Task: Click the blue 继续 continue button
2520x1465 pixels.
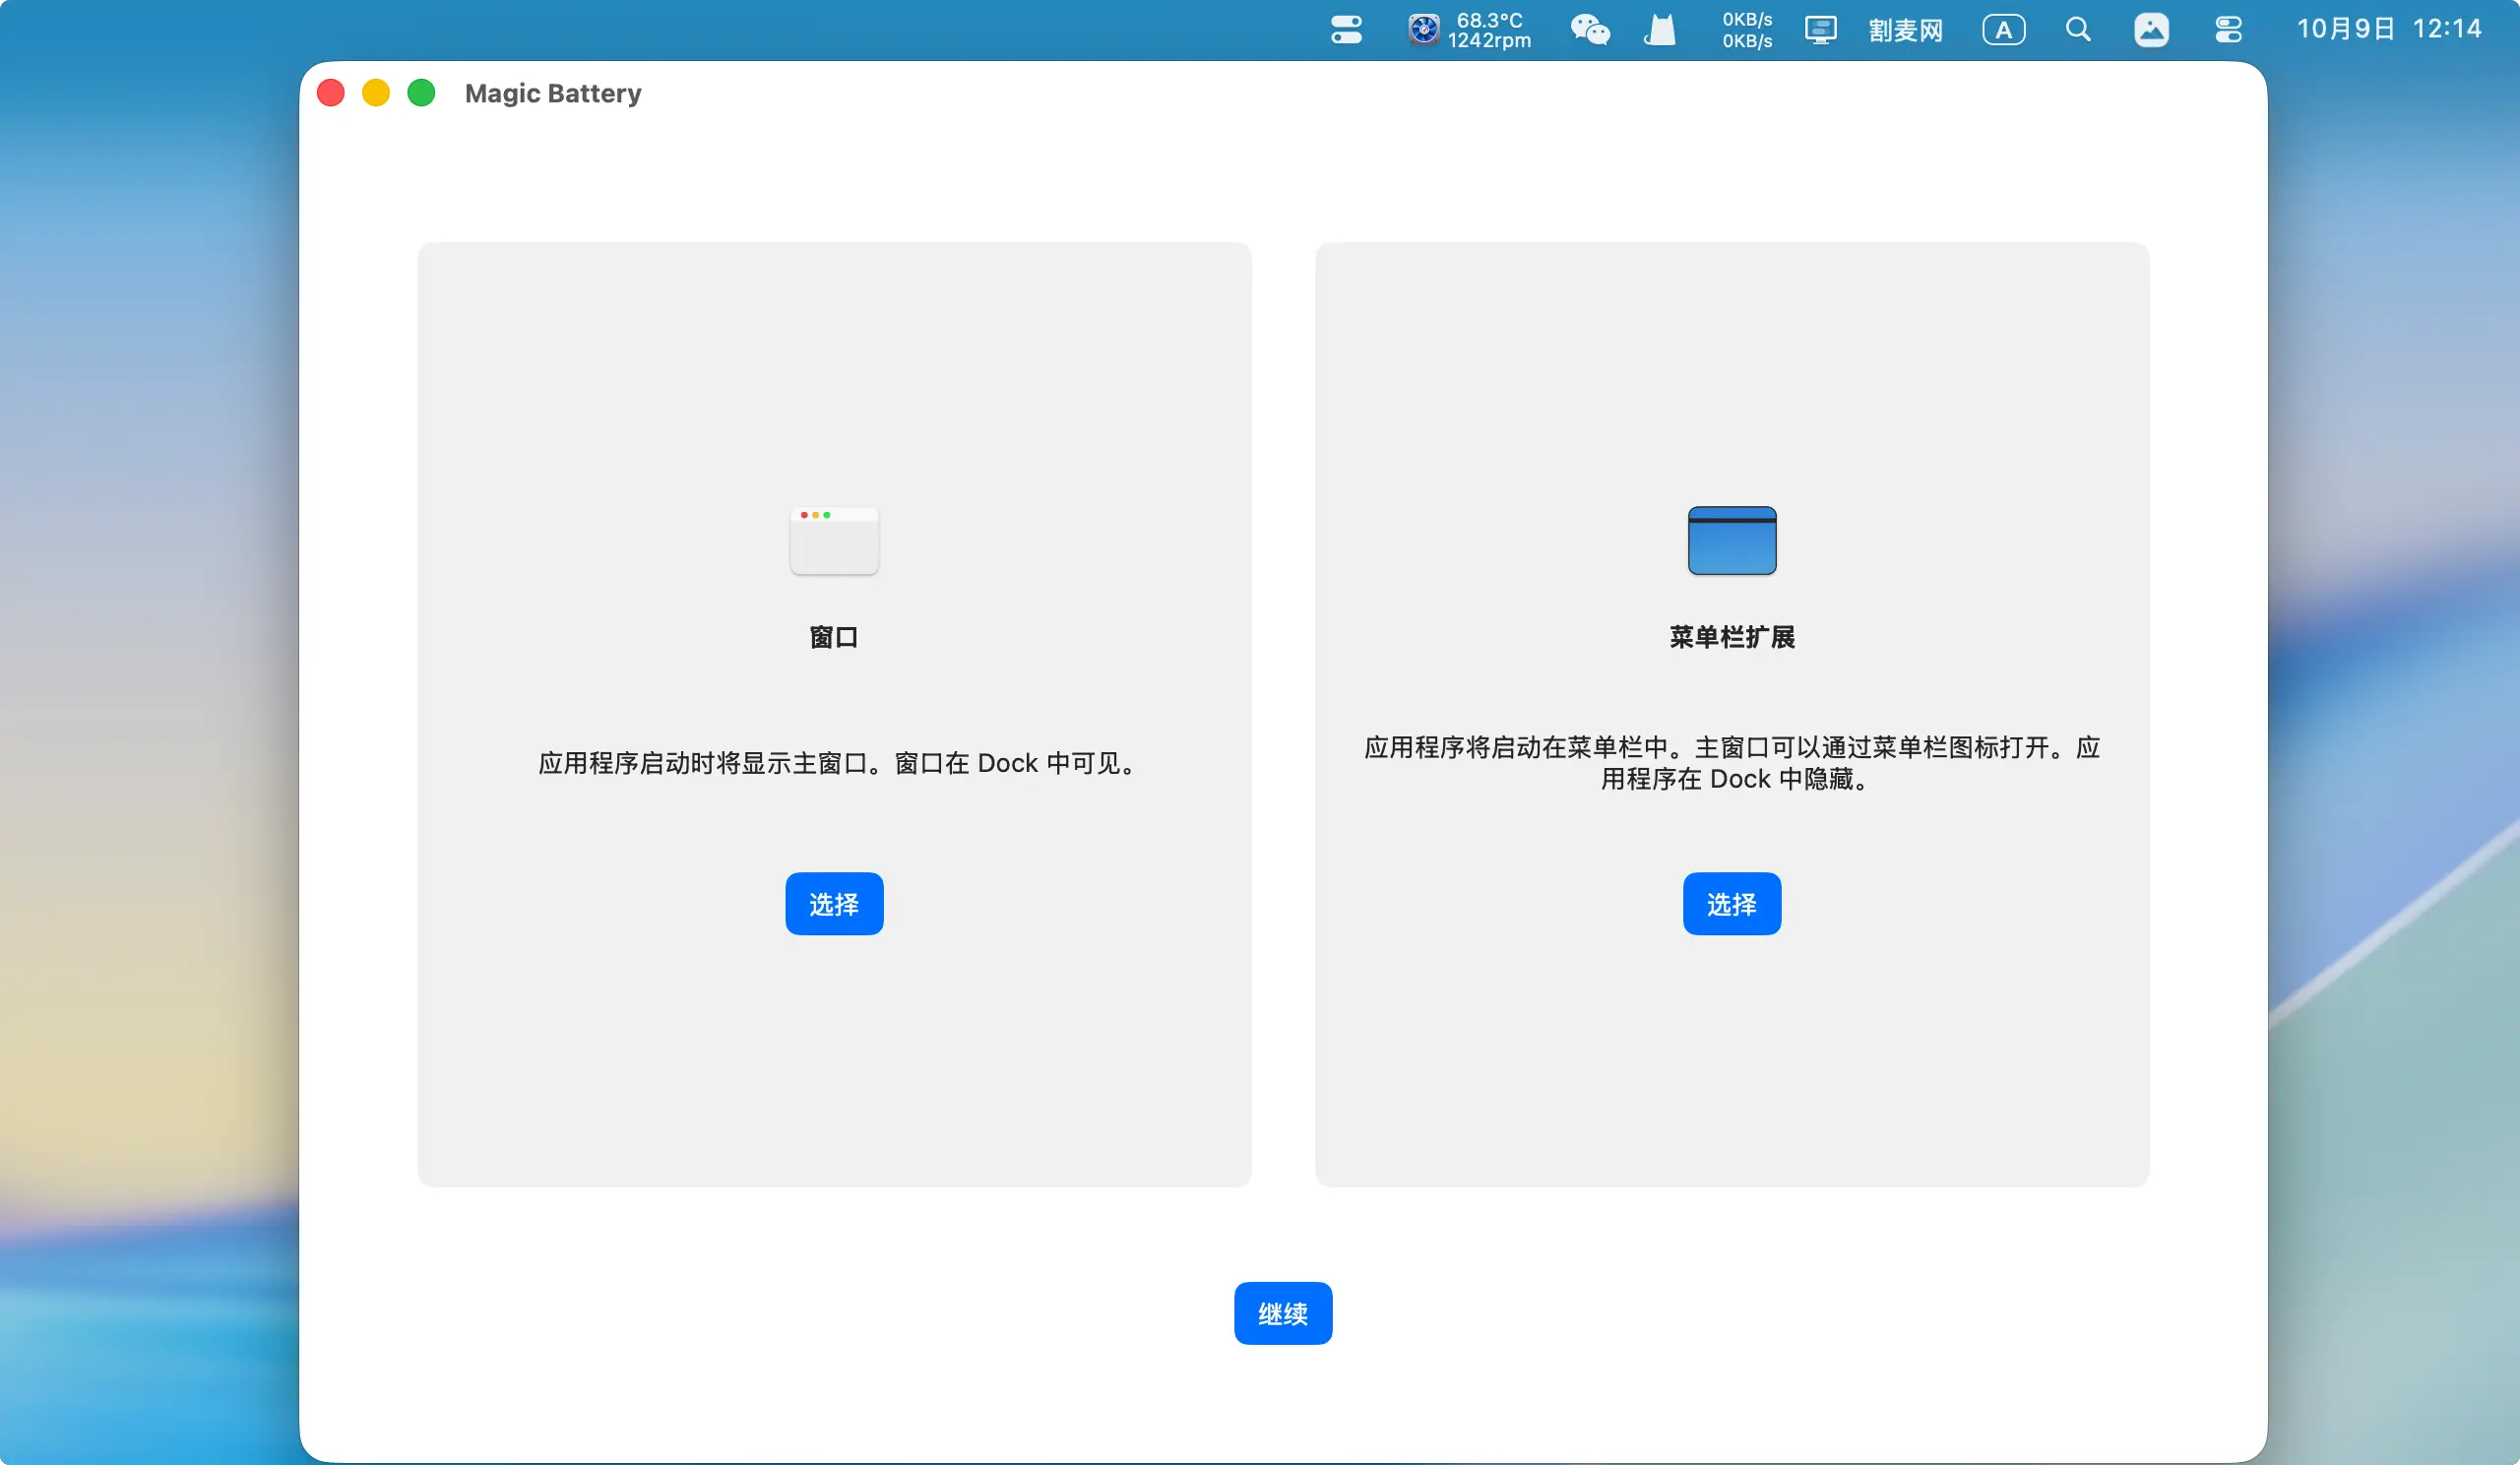Action: [1282, 1312]
